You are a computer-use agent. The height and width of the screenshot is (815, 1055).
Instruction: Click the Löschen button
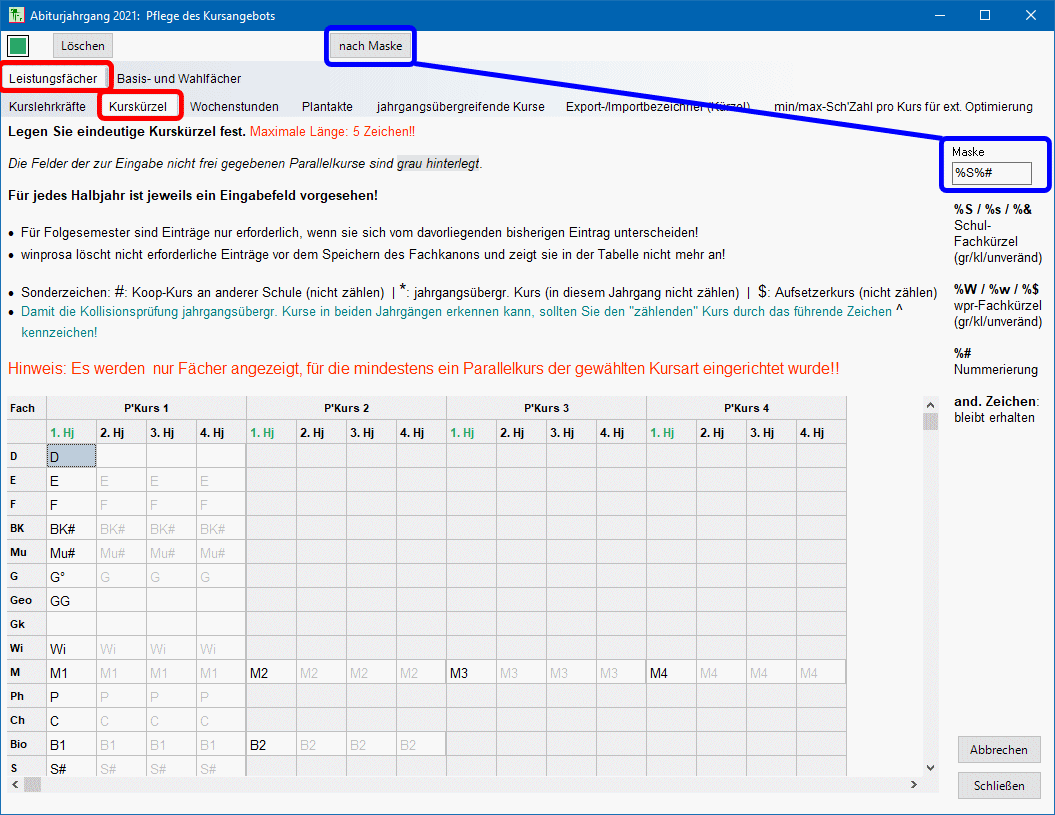pyautogui.click(x=82, y=46)
